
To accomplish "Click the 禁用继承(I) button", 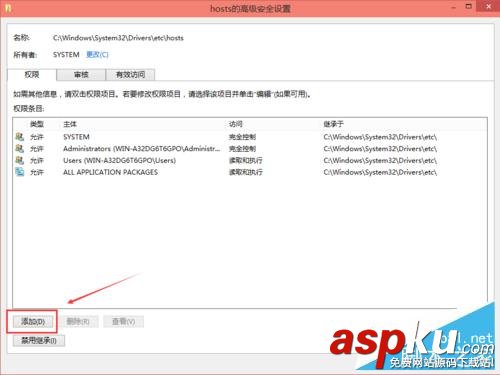I will click(39, 340).
